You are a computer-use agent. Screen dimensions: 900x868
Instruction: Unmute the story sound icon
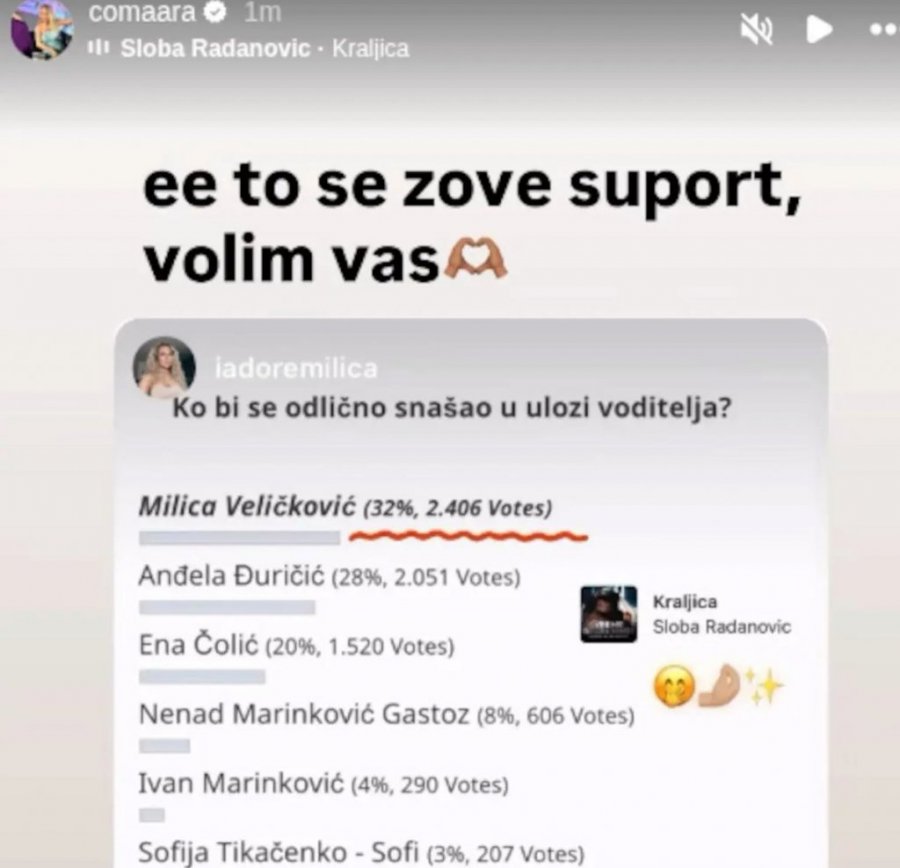(757, 29)
